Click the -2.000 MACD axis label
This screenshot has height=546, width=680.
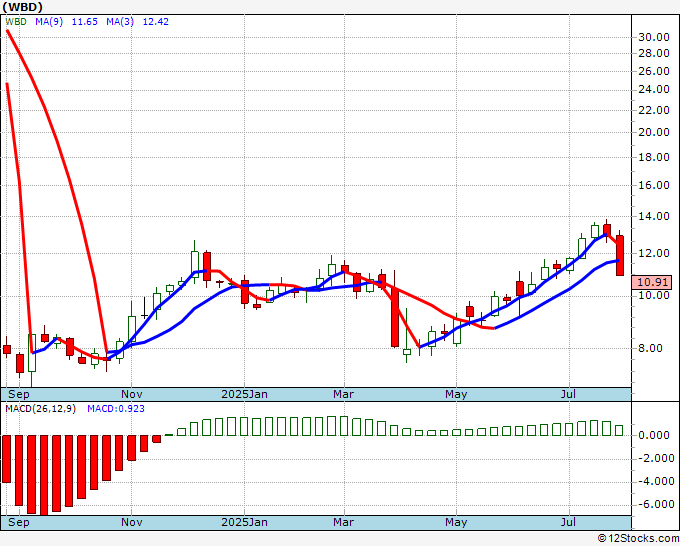(655, 458)
